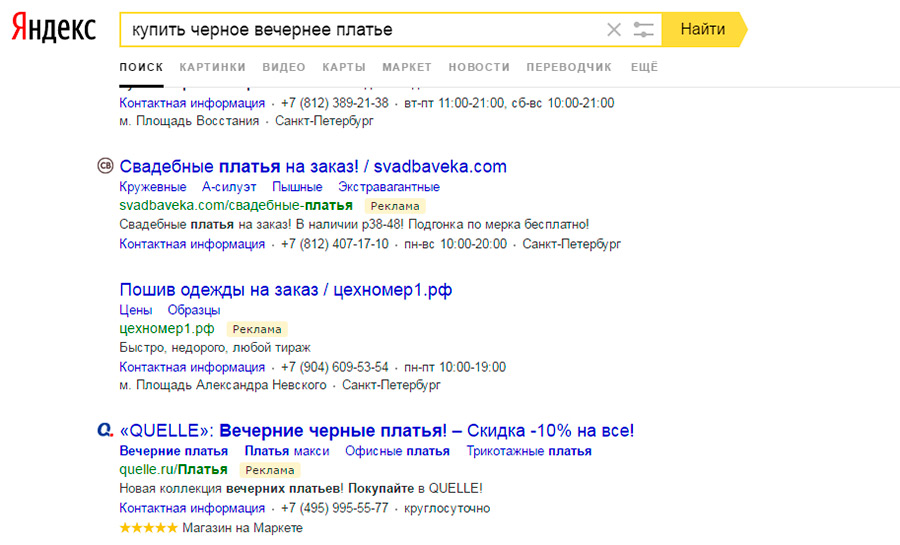
Task: Open the Платья макси sitelink
Action: coord(287,451)
